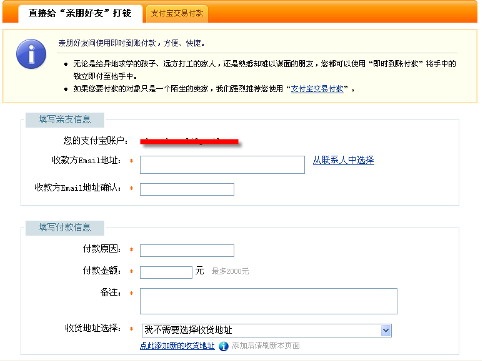Screen dimensions: 482x361
Task: Click the 付款金额 amount field
Action: (x=166, y=272)
